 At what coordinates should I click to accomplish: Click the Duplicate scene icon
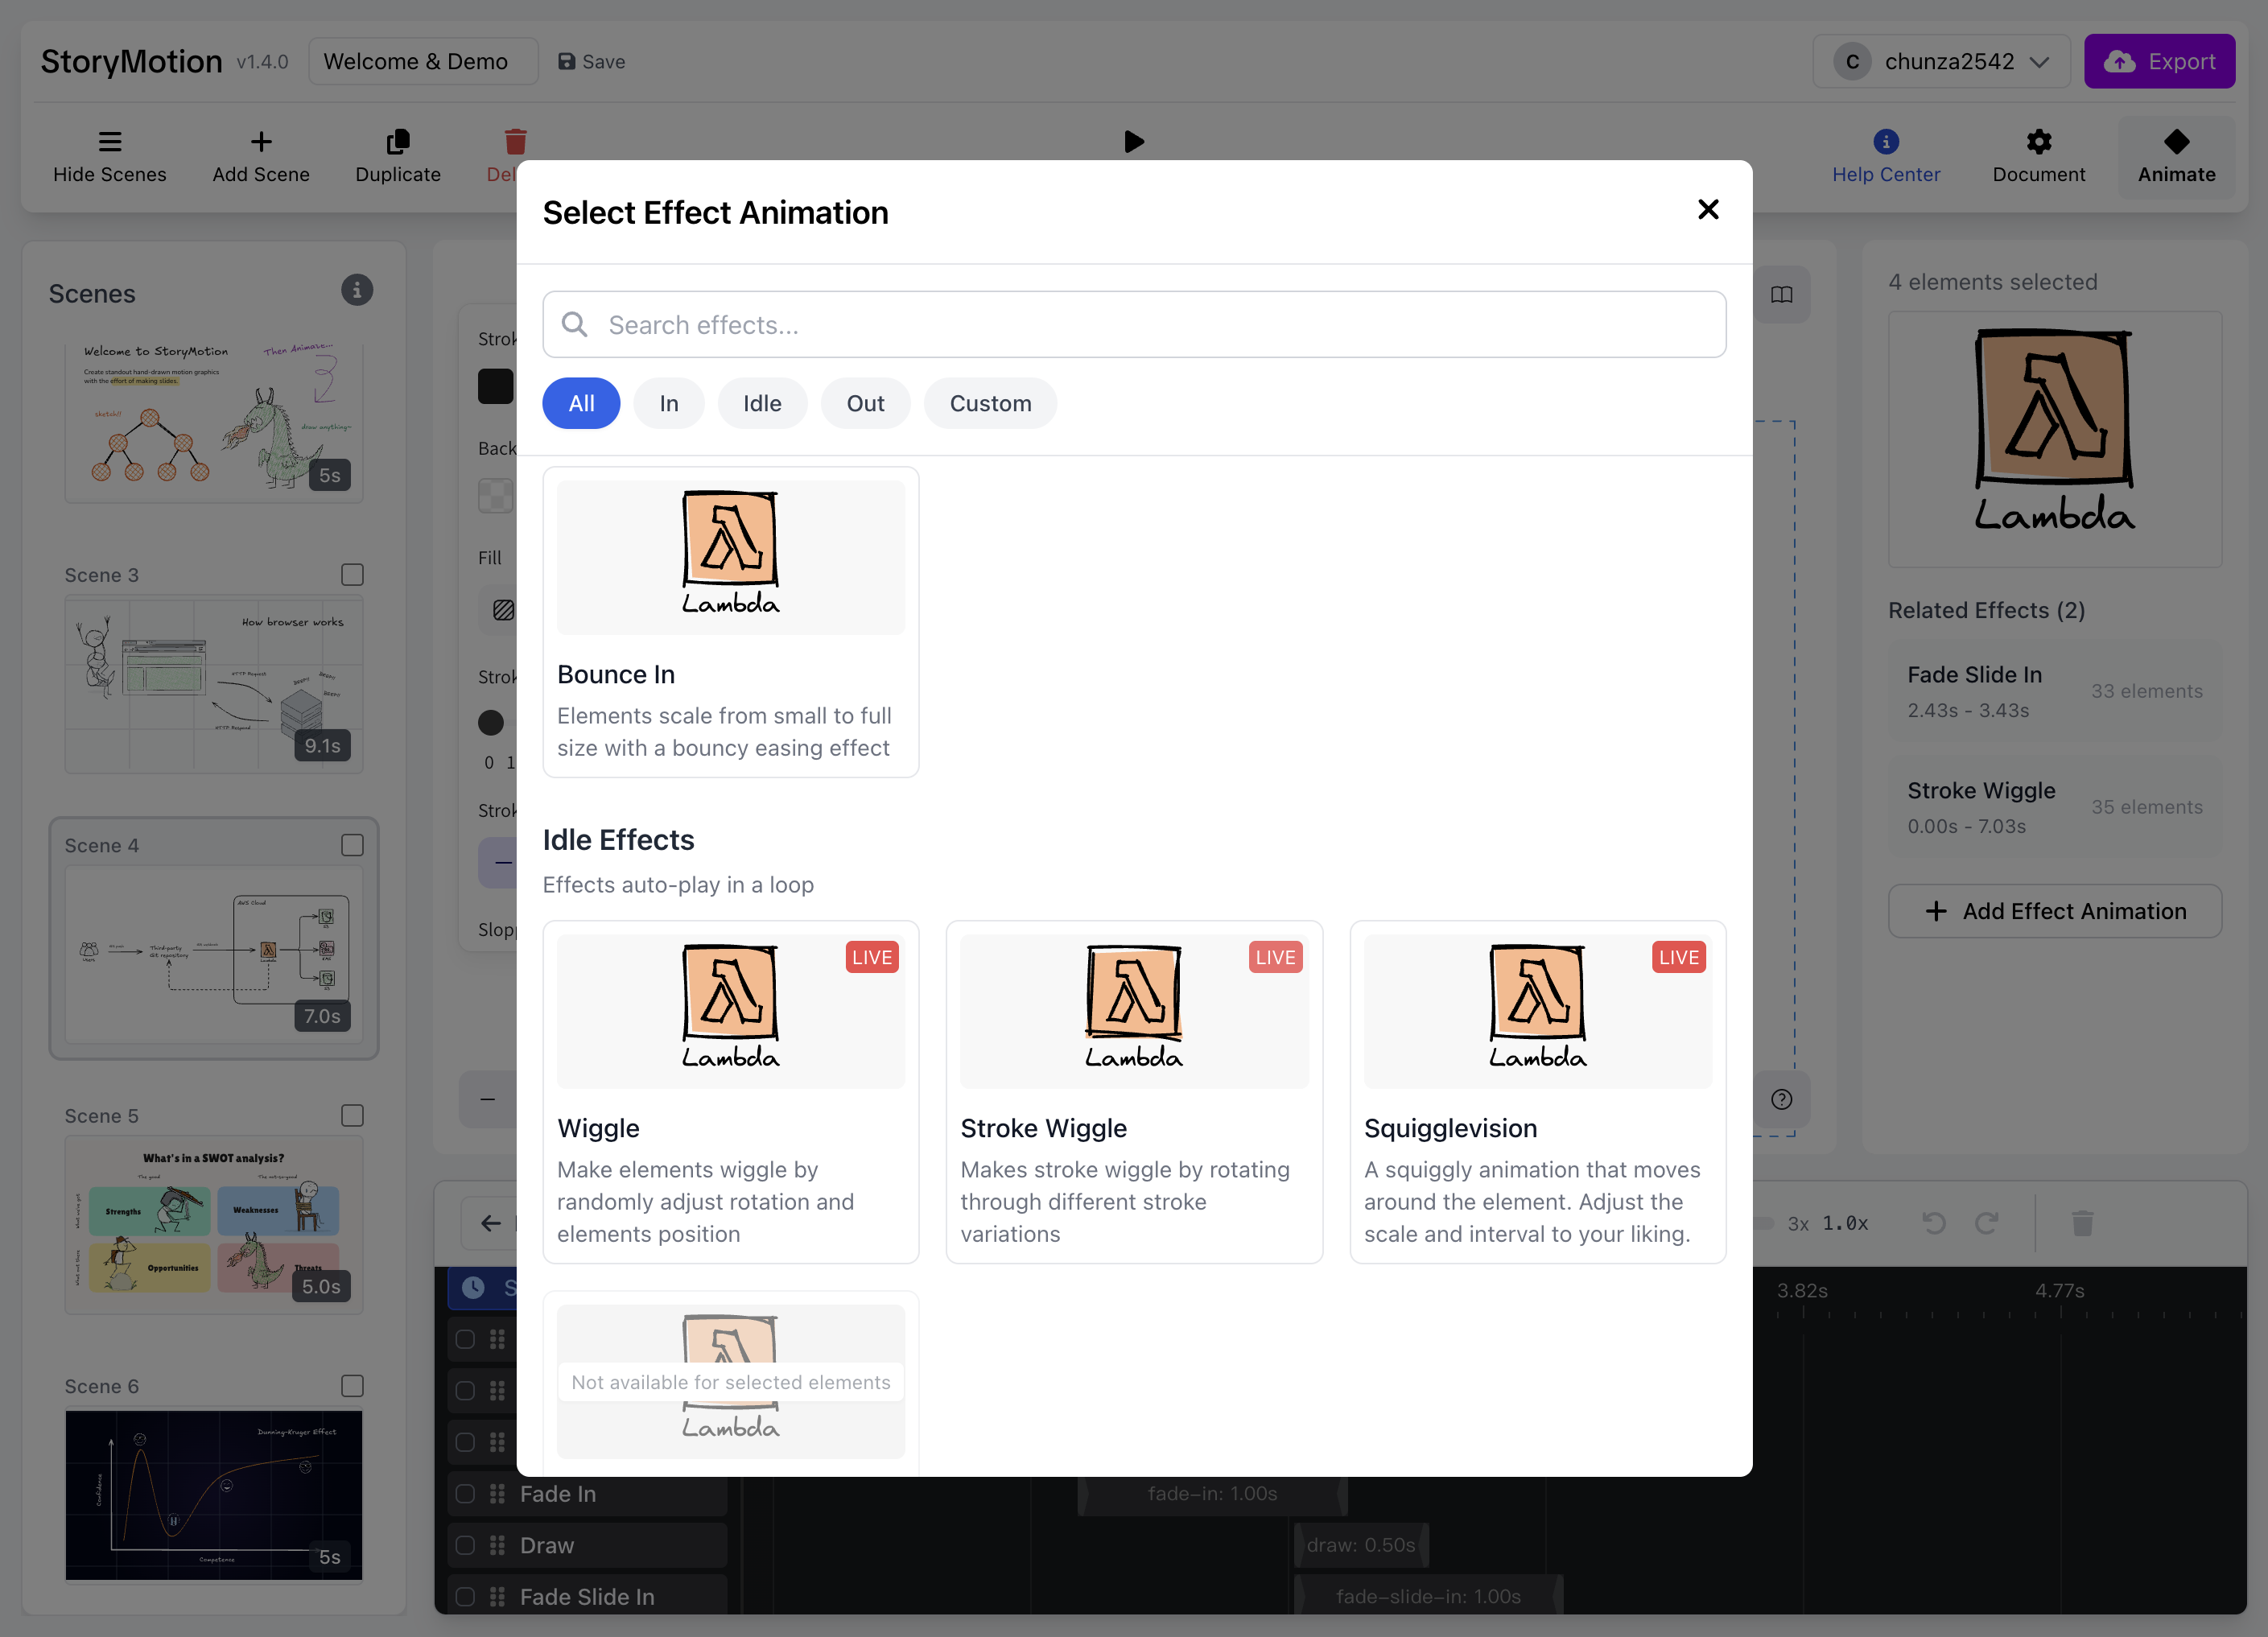point(397,142)
